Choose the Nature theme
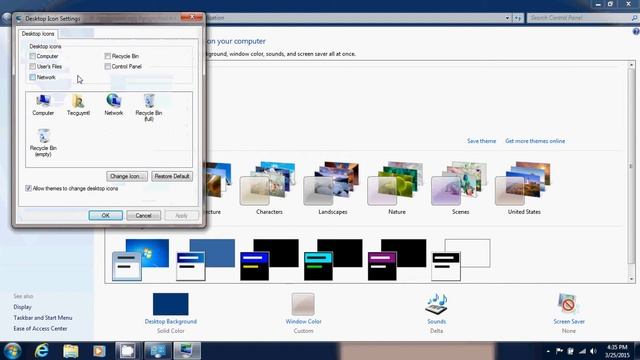 (x=397, y=188)
